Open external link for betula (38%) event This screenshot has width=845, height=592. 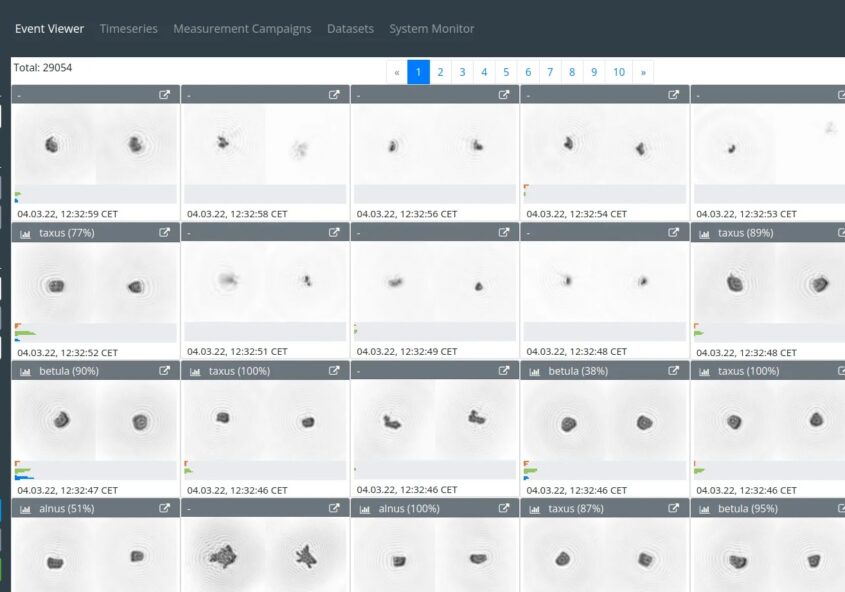click(x=674, y=371)
